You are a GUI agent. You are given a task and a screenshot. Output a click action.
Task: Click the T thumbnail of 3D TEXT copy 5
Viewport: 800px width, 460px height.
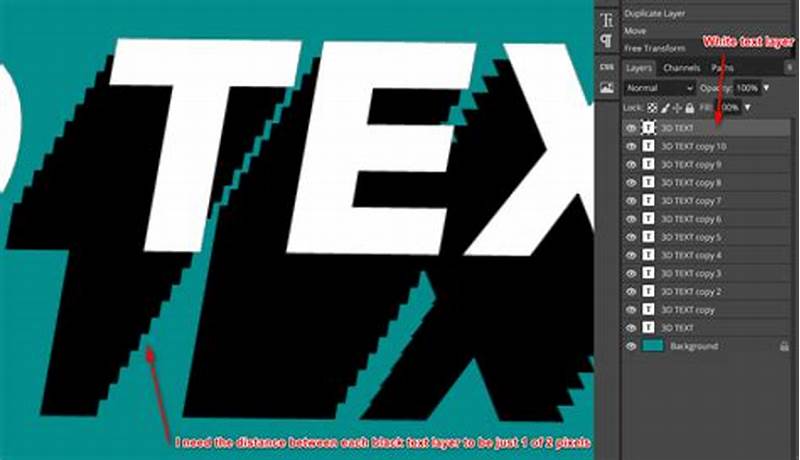[648, 237]
